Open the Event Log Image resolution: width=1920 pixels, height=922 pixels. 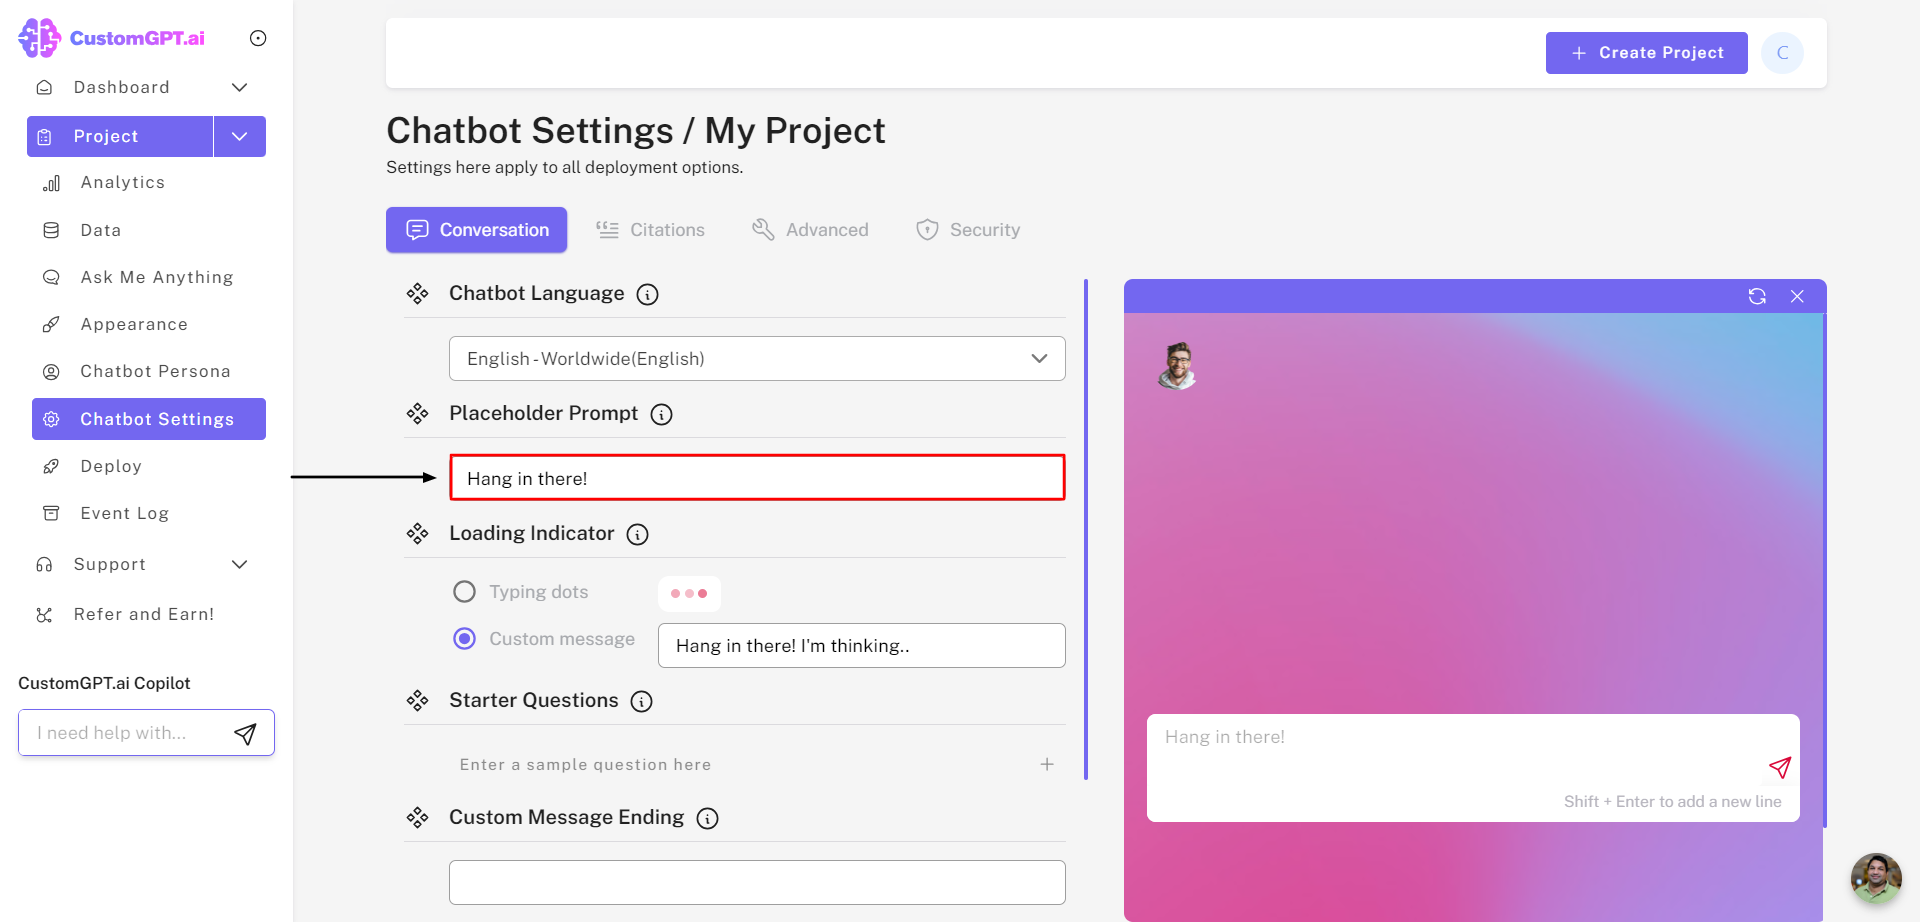124,513
